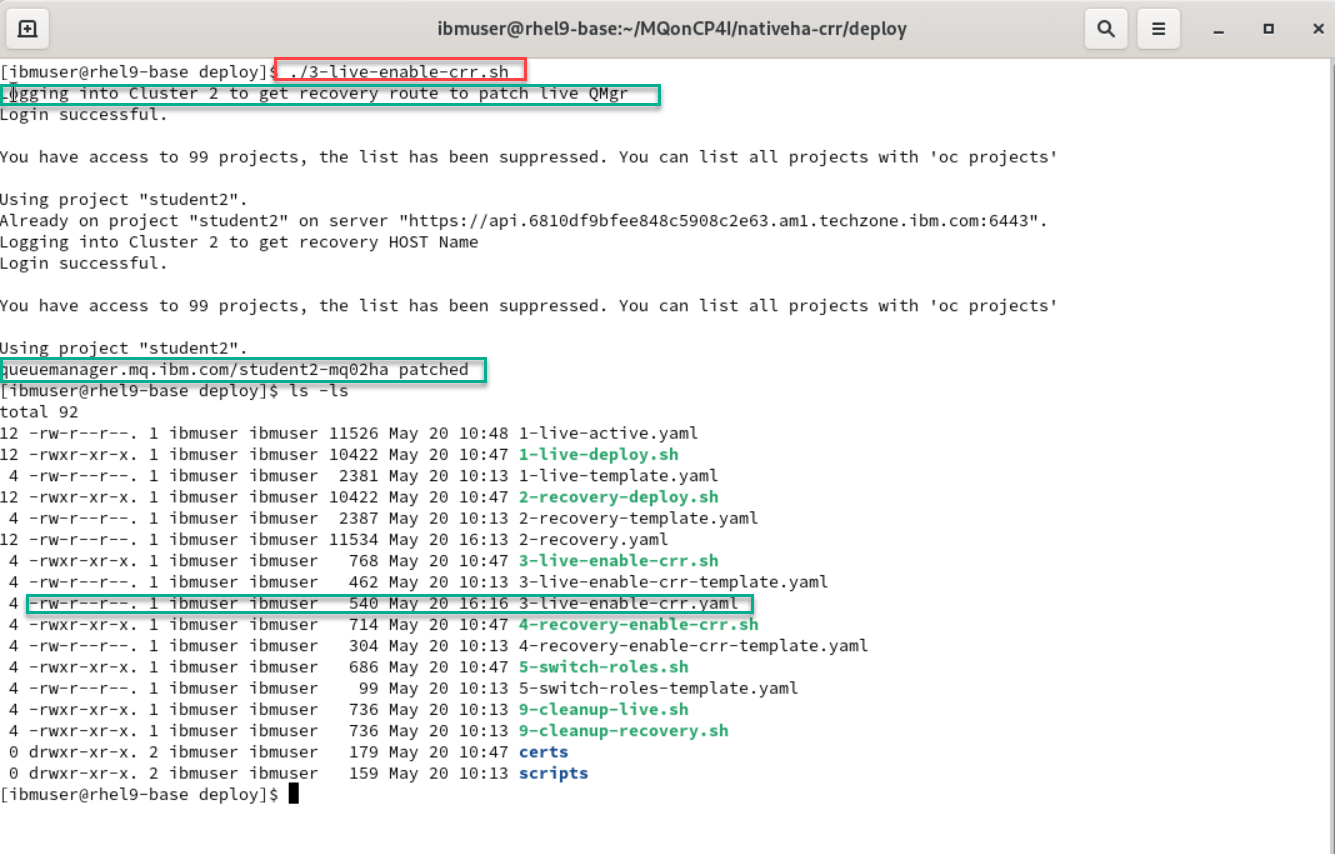Click the window title showing ibmuser@rhel9-base path

pos(671,29)
